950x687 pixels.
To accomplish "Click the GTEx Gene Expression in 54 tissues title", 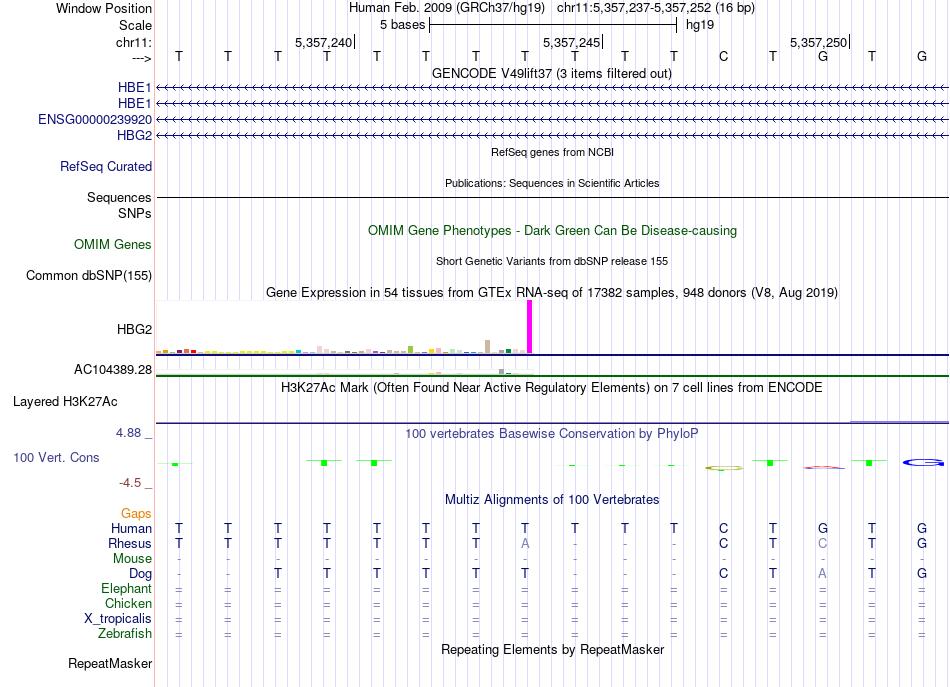I will [552, 293].
